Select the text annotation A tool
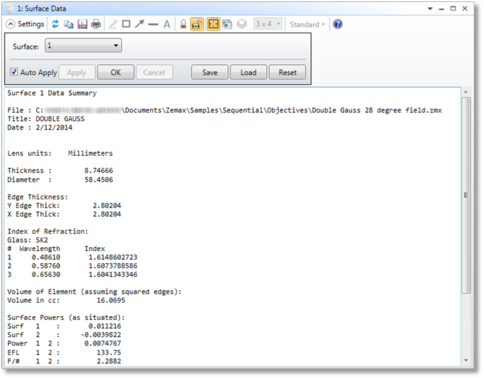Image resolution: width=484 pixels, height=378 pixels. [167, 24]
